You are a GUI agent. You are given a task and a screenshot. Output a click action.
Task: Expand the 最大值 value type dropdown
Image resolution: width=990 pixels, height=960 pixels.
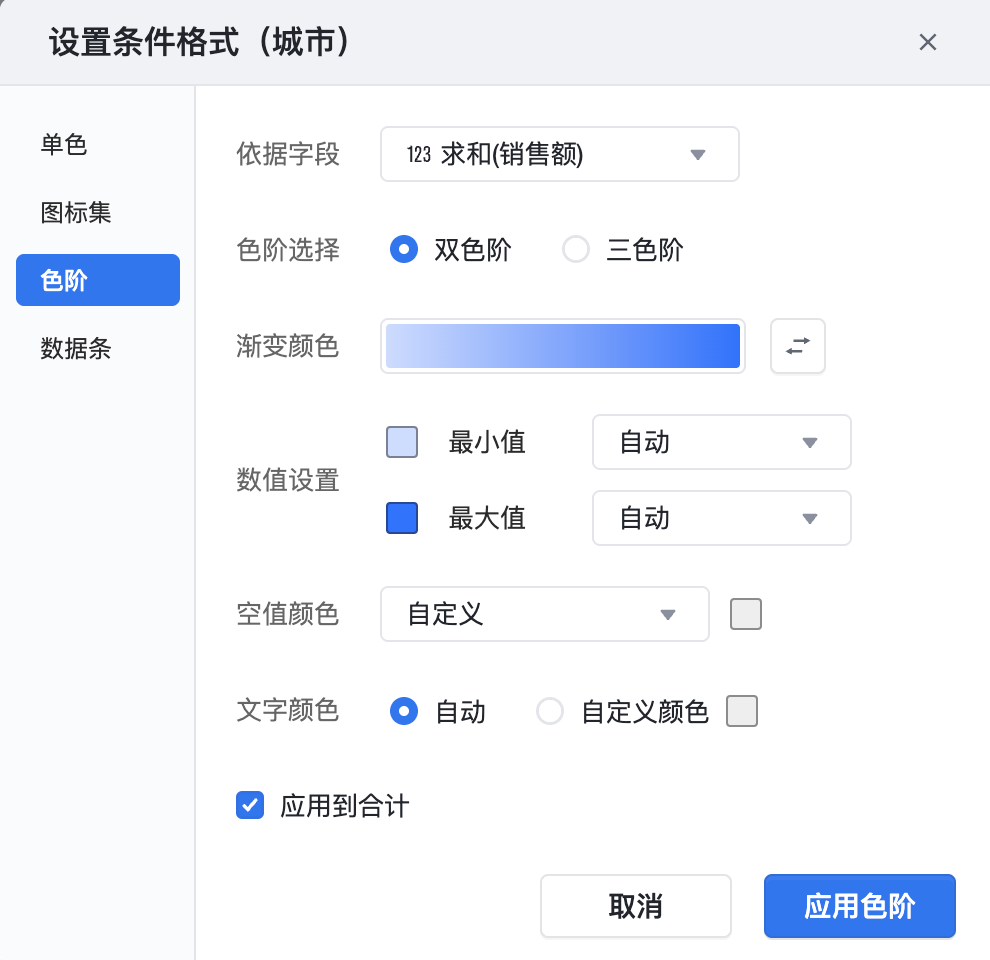pyautogui.click(x=721, y=518)
